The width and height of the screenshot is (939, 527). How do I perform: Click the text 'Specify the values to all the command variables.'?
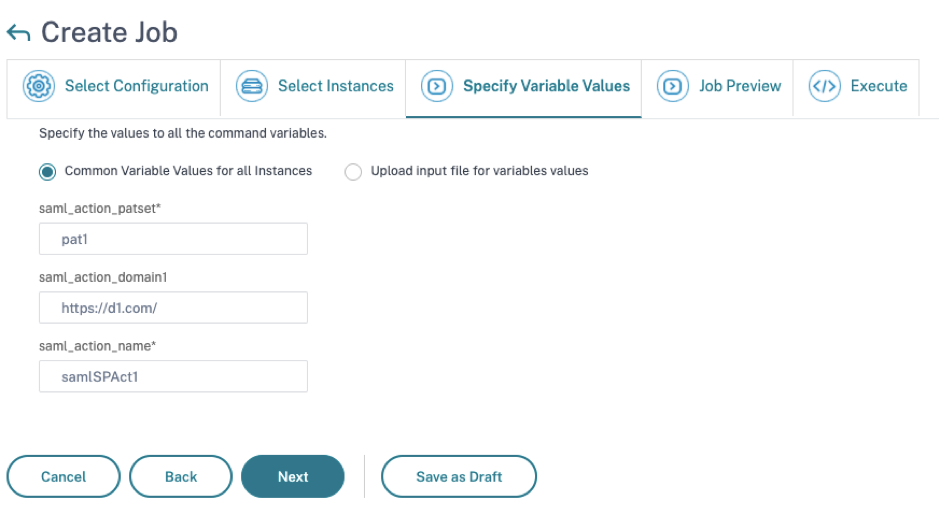click(183, 134)
